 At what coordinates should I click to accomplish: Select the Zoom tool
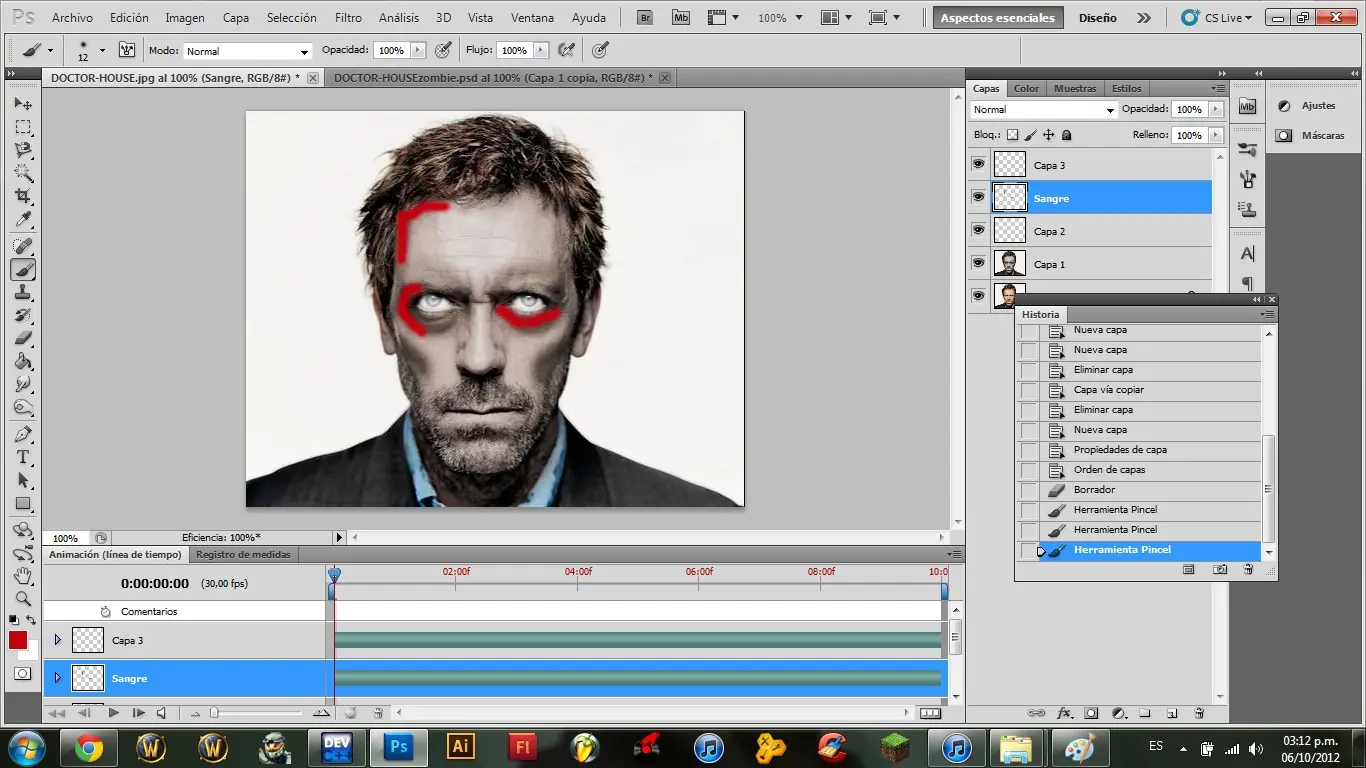click(23, 599)
